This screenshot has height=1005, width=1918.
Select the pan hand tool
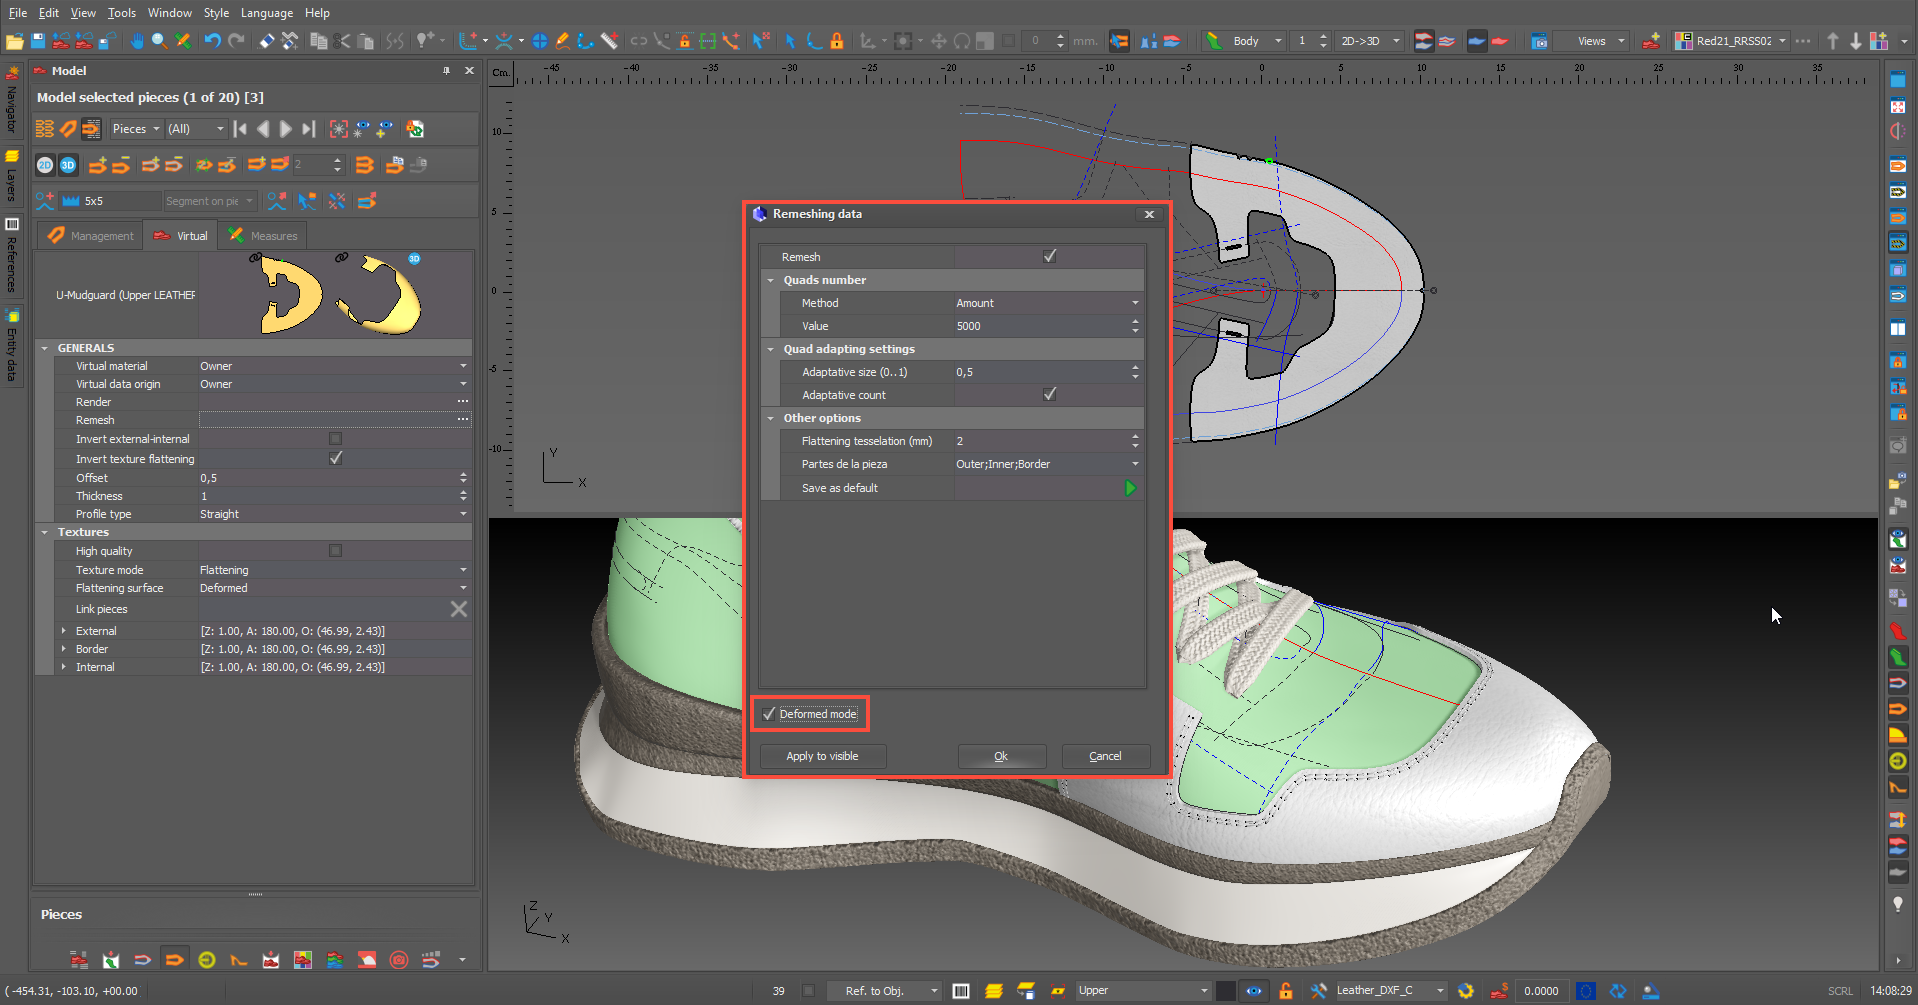pos(136,41)
